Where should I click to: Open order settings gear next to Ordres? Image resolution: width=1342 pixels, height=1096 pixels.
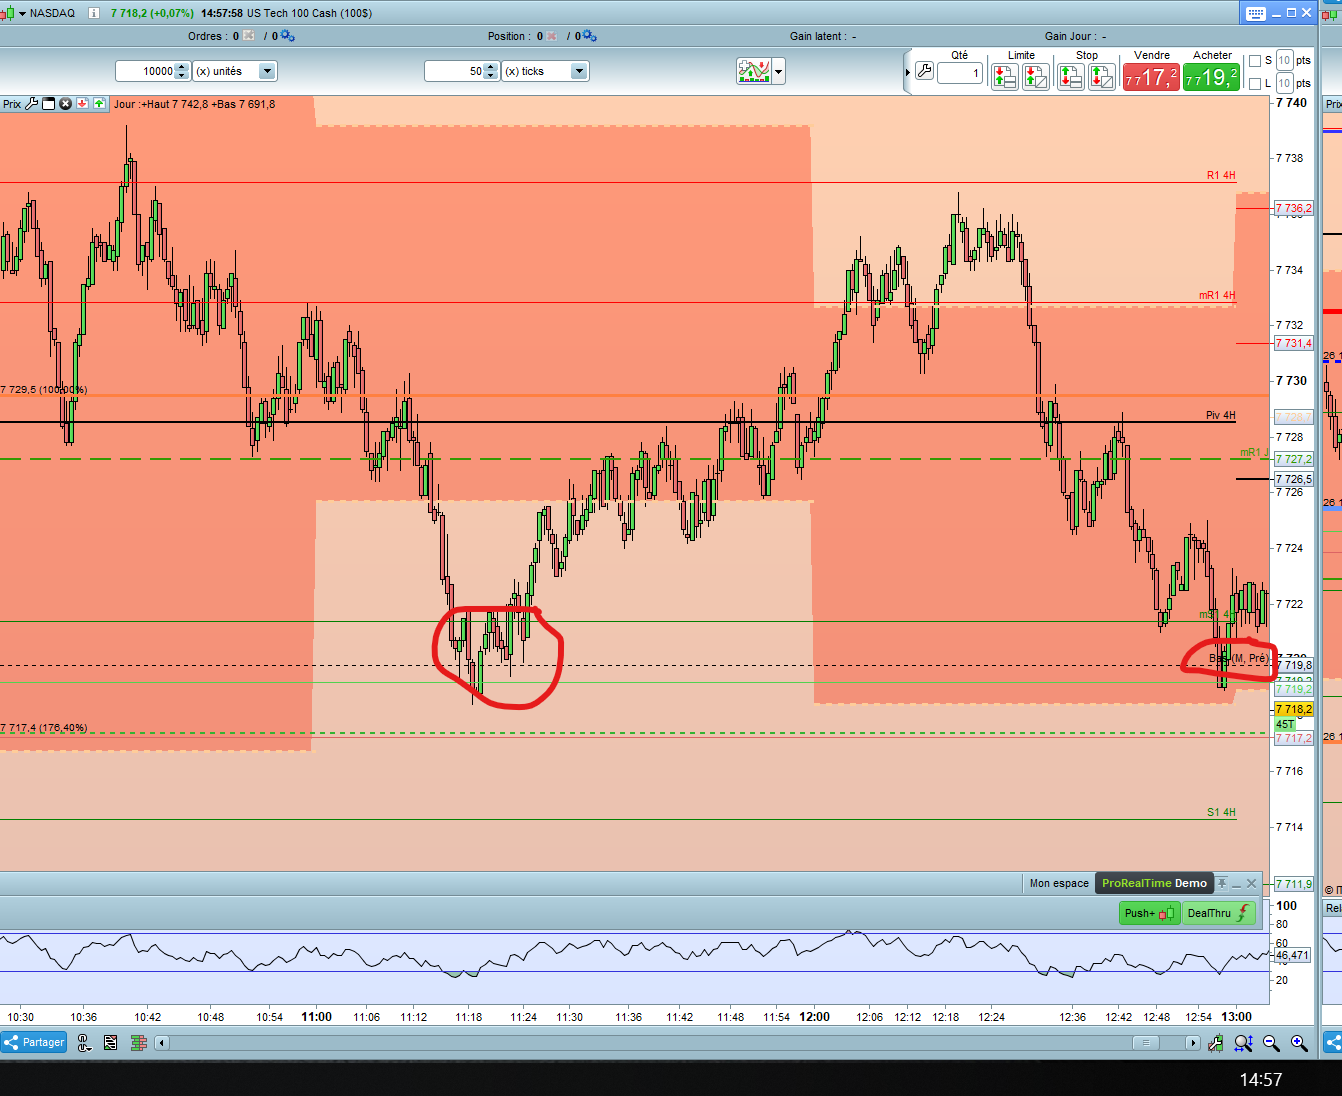[x=288, y=36]
